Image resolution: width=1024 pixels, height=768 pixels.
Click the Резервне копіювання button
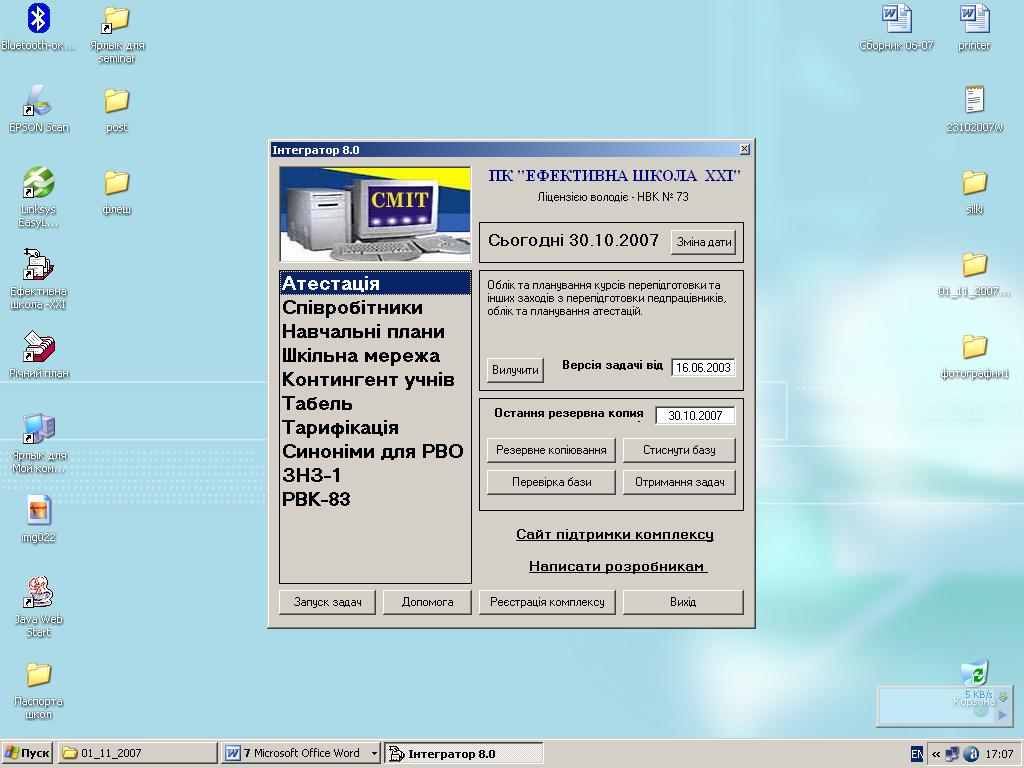551,450
